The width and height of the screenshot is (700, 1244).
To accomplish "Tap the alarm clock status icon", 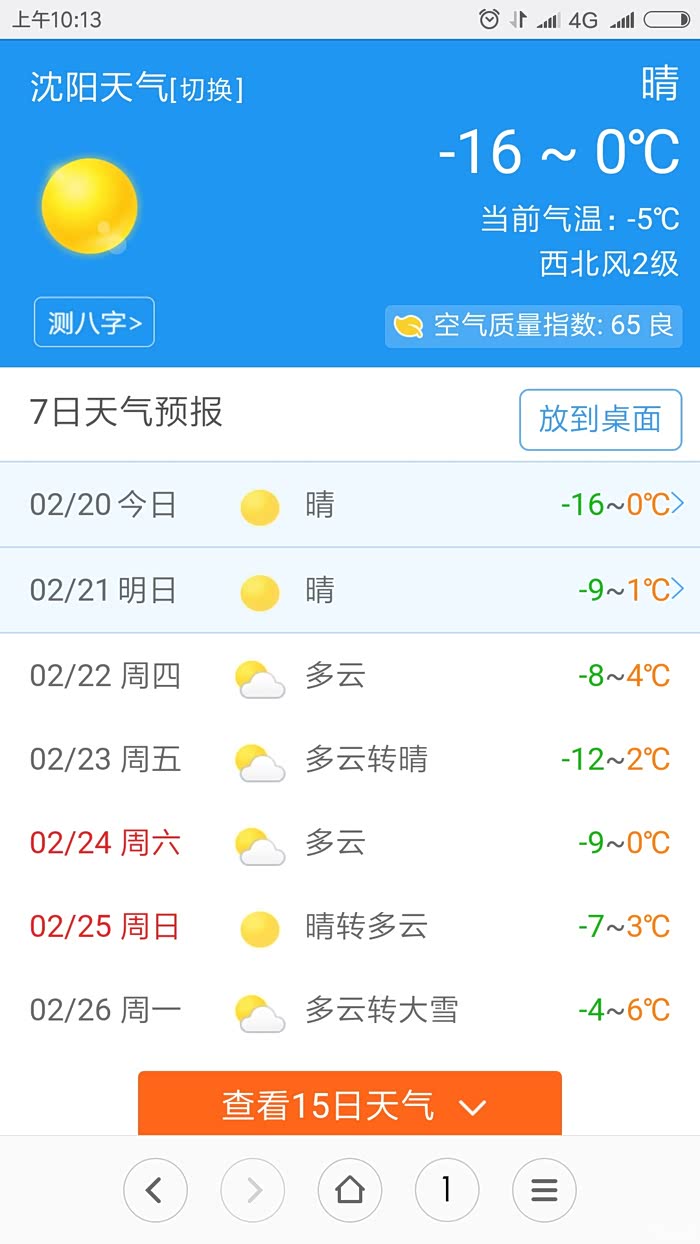I will point(489,19).
